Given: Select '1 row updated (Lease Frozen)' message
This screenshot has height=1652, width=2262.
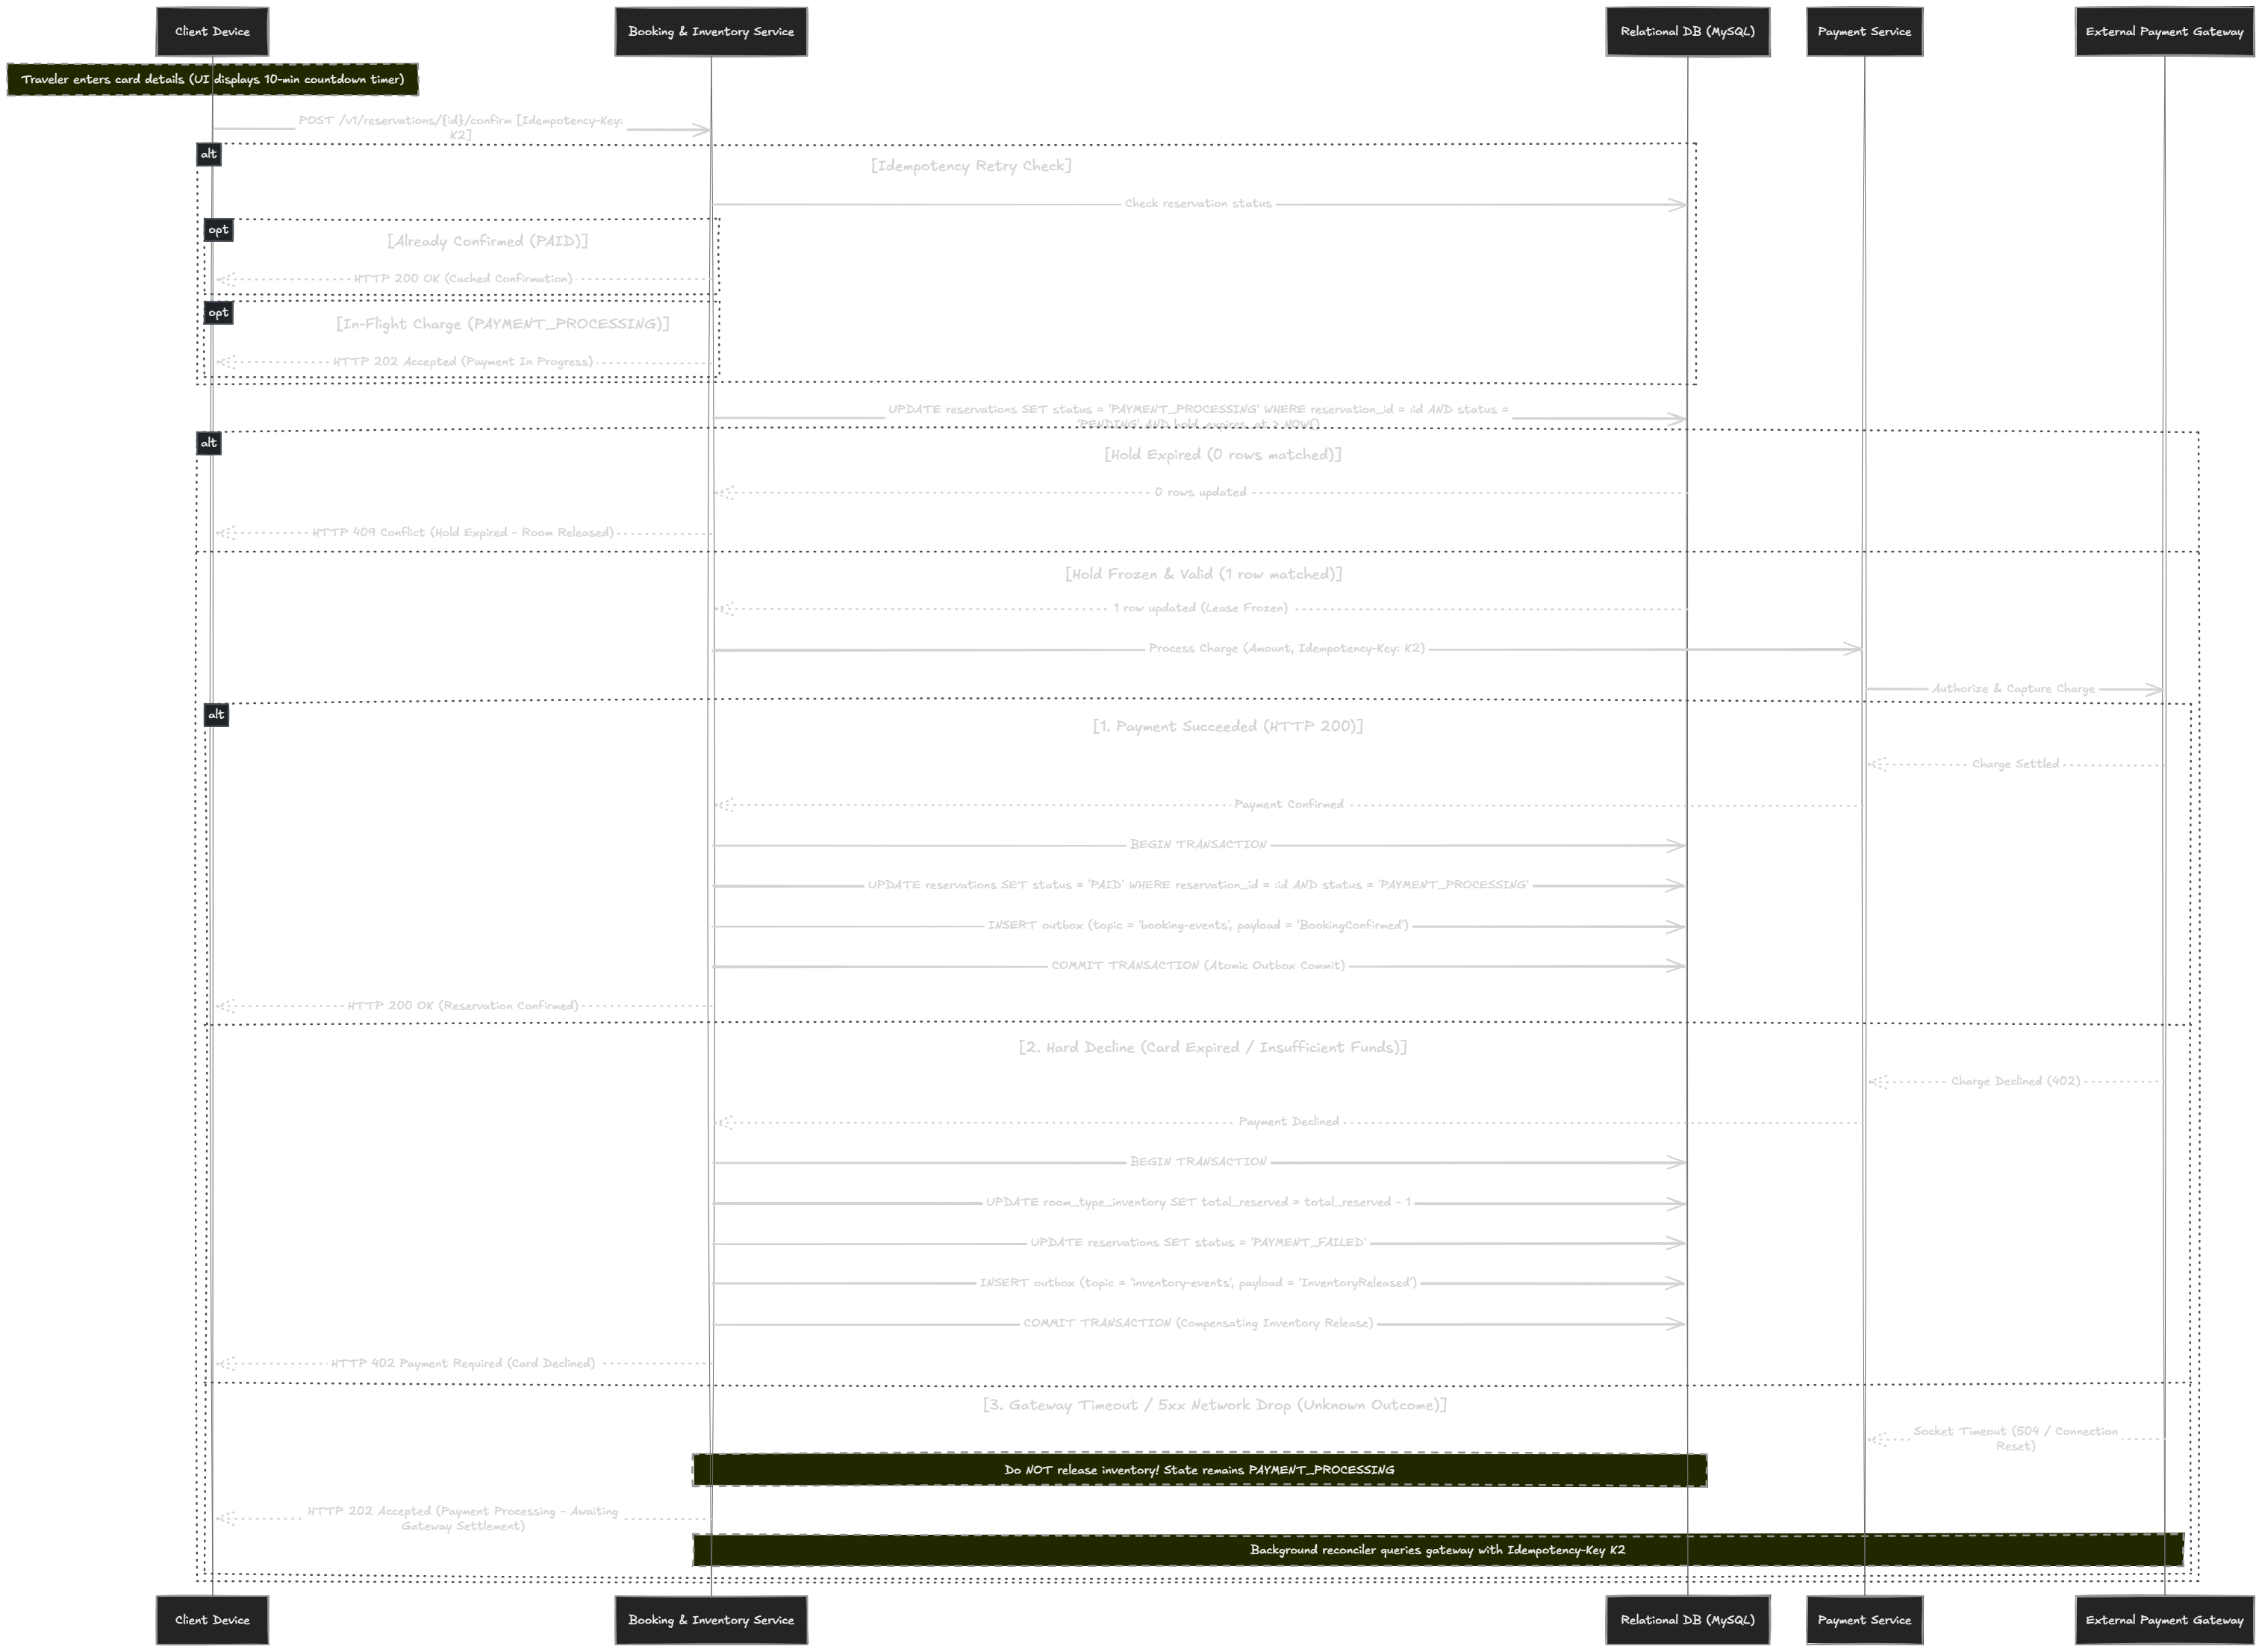Looking at the screenshot, I should click(x=1200, y=608).
